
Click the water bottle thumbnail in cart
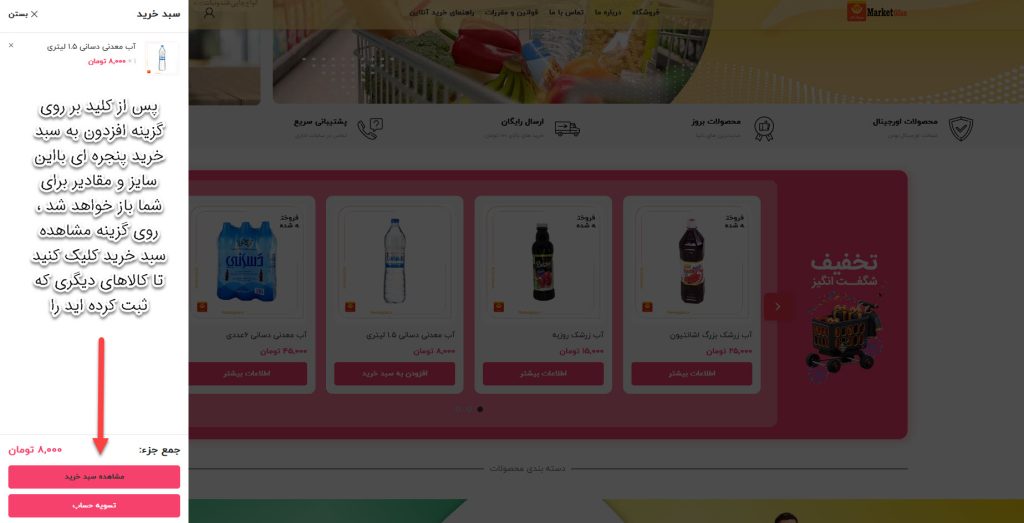[162, 58]
